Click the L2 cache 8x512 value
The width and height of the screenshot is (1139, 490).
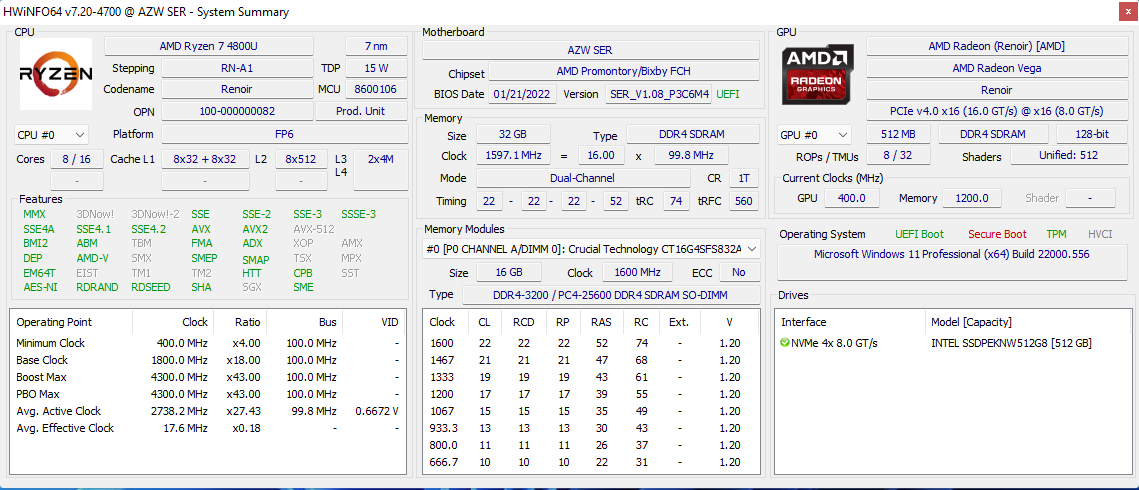tap(301, 159)
